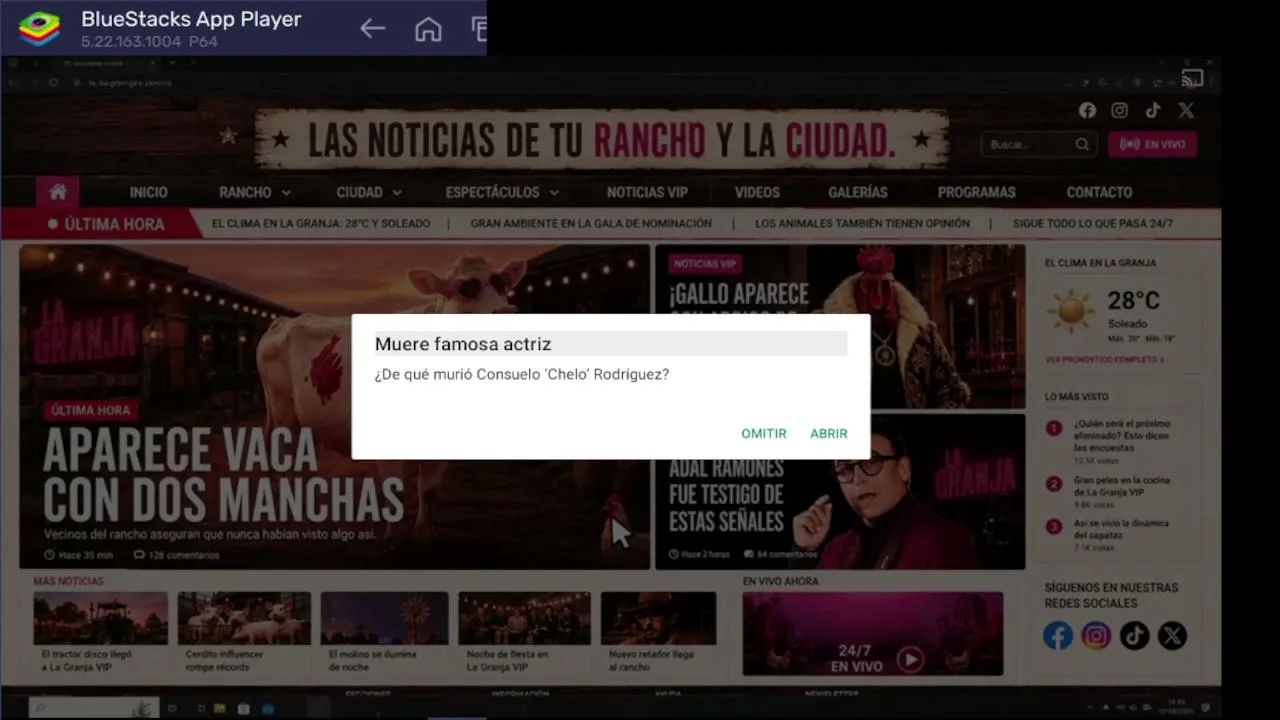Click the 'Adal Ramones fue testigo' headline
The height and width of the screenshot is (720, 1280).
click(726, 495)
